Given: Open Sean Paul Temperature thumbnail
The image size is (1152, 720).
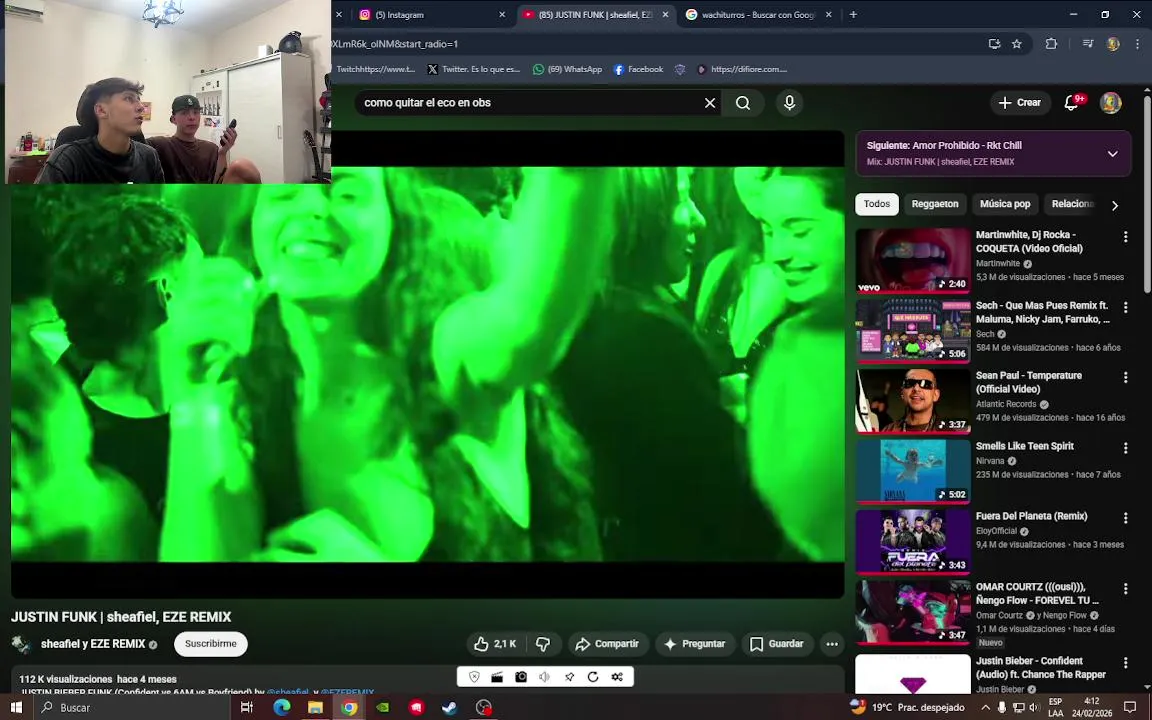Looking at the screenshot, I should [x=912, y=400].
